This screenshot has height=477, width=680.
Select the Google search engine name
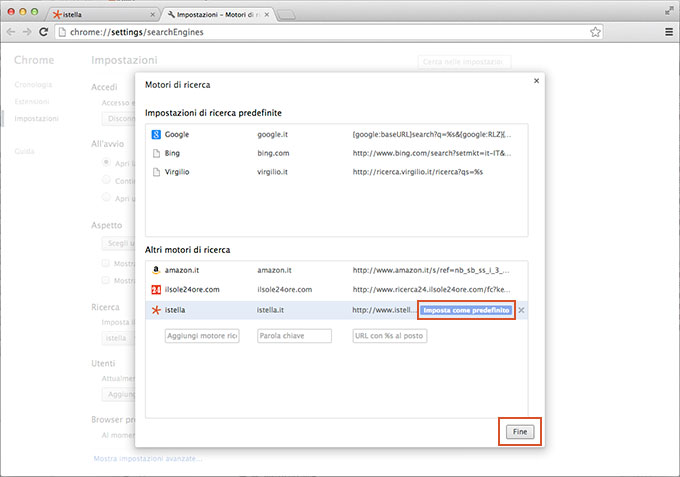[177, 134]
